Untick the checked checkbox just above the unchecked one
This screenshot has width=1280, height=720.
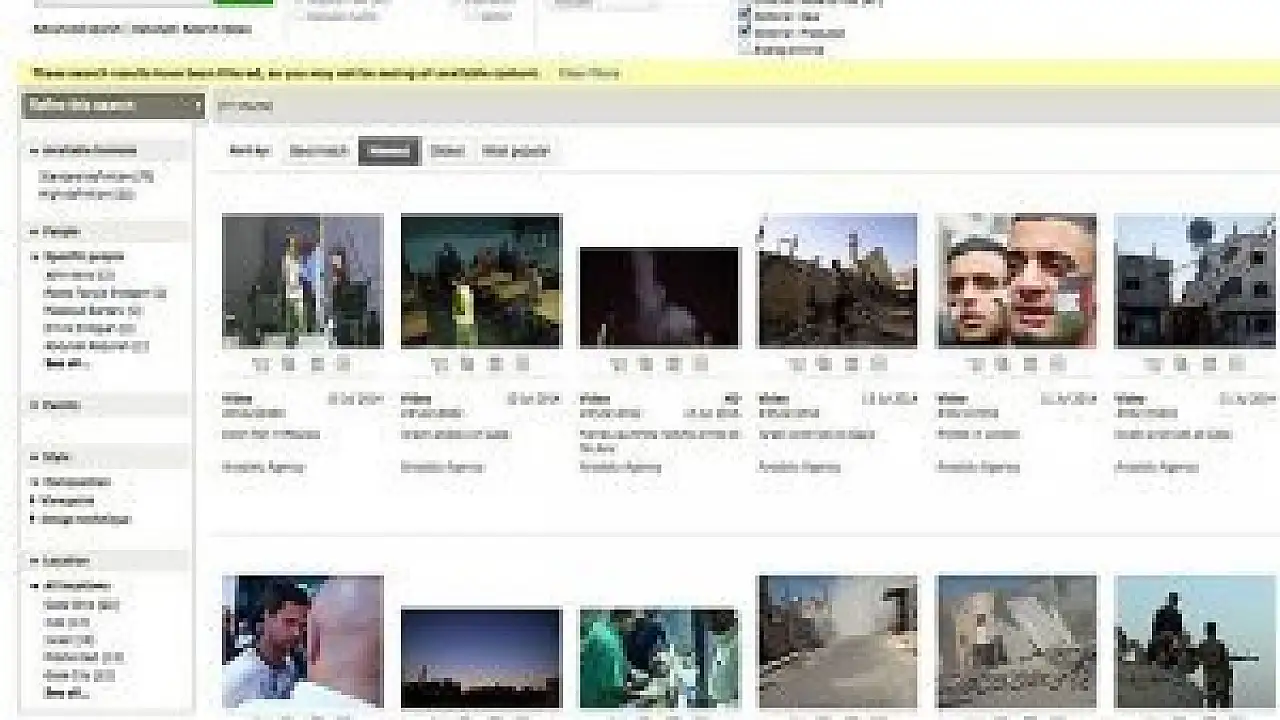click(x=745, y=33)
